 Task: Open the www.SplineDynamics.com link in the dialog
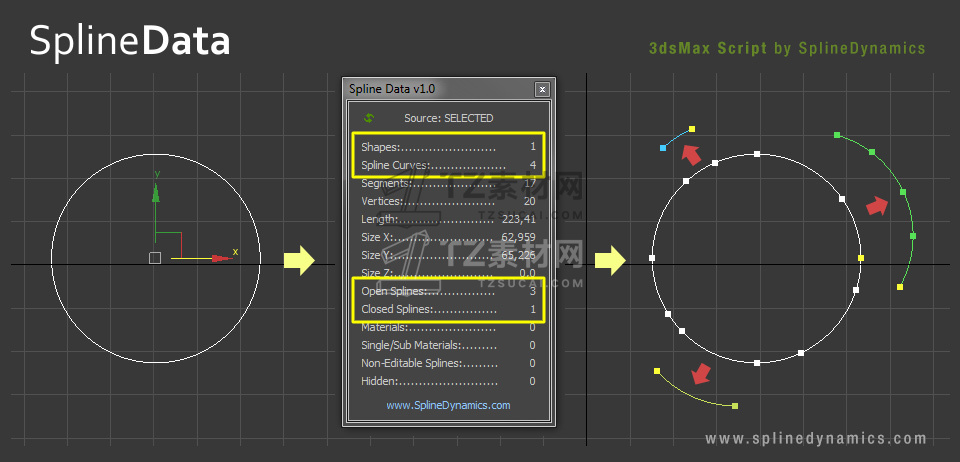pos(448,405)
